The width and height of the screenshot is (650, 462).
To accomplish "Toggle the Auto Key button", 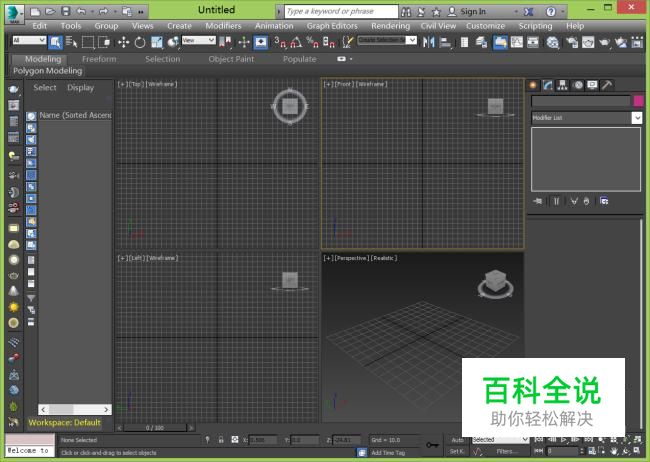I will tap(457, 439).
